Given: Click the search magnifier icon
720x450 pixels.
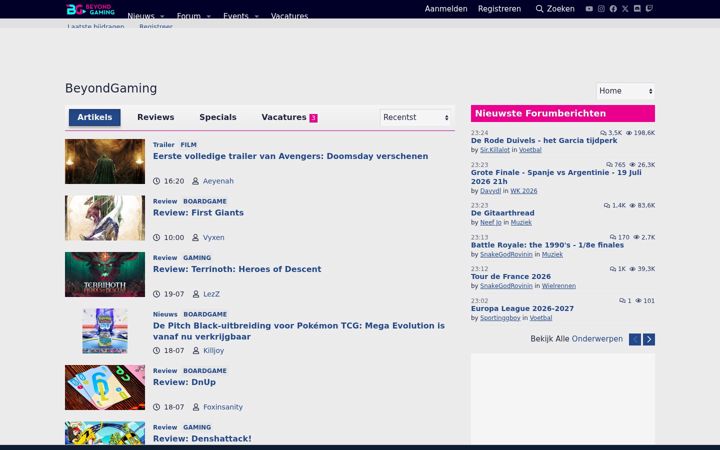Looking at the screenshot, I should tap(540, 9).
